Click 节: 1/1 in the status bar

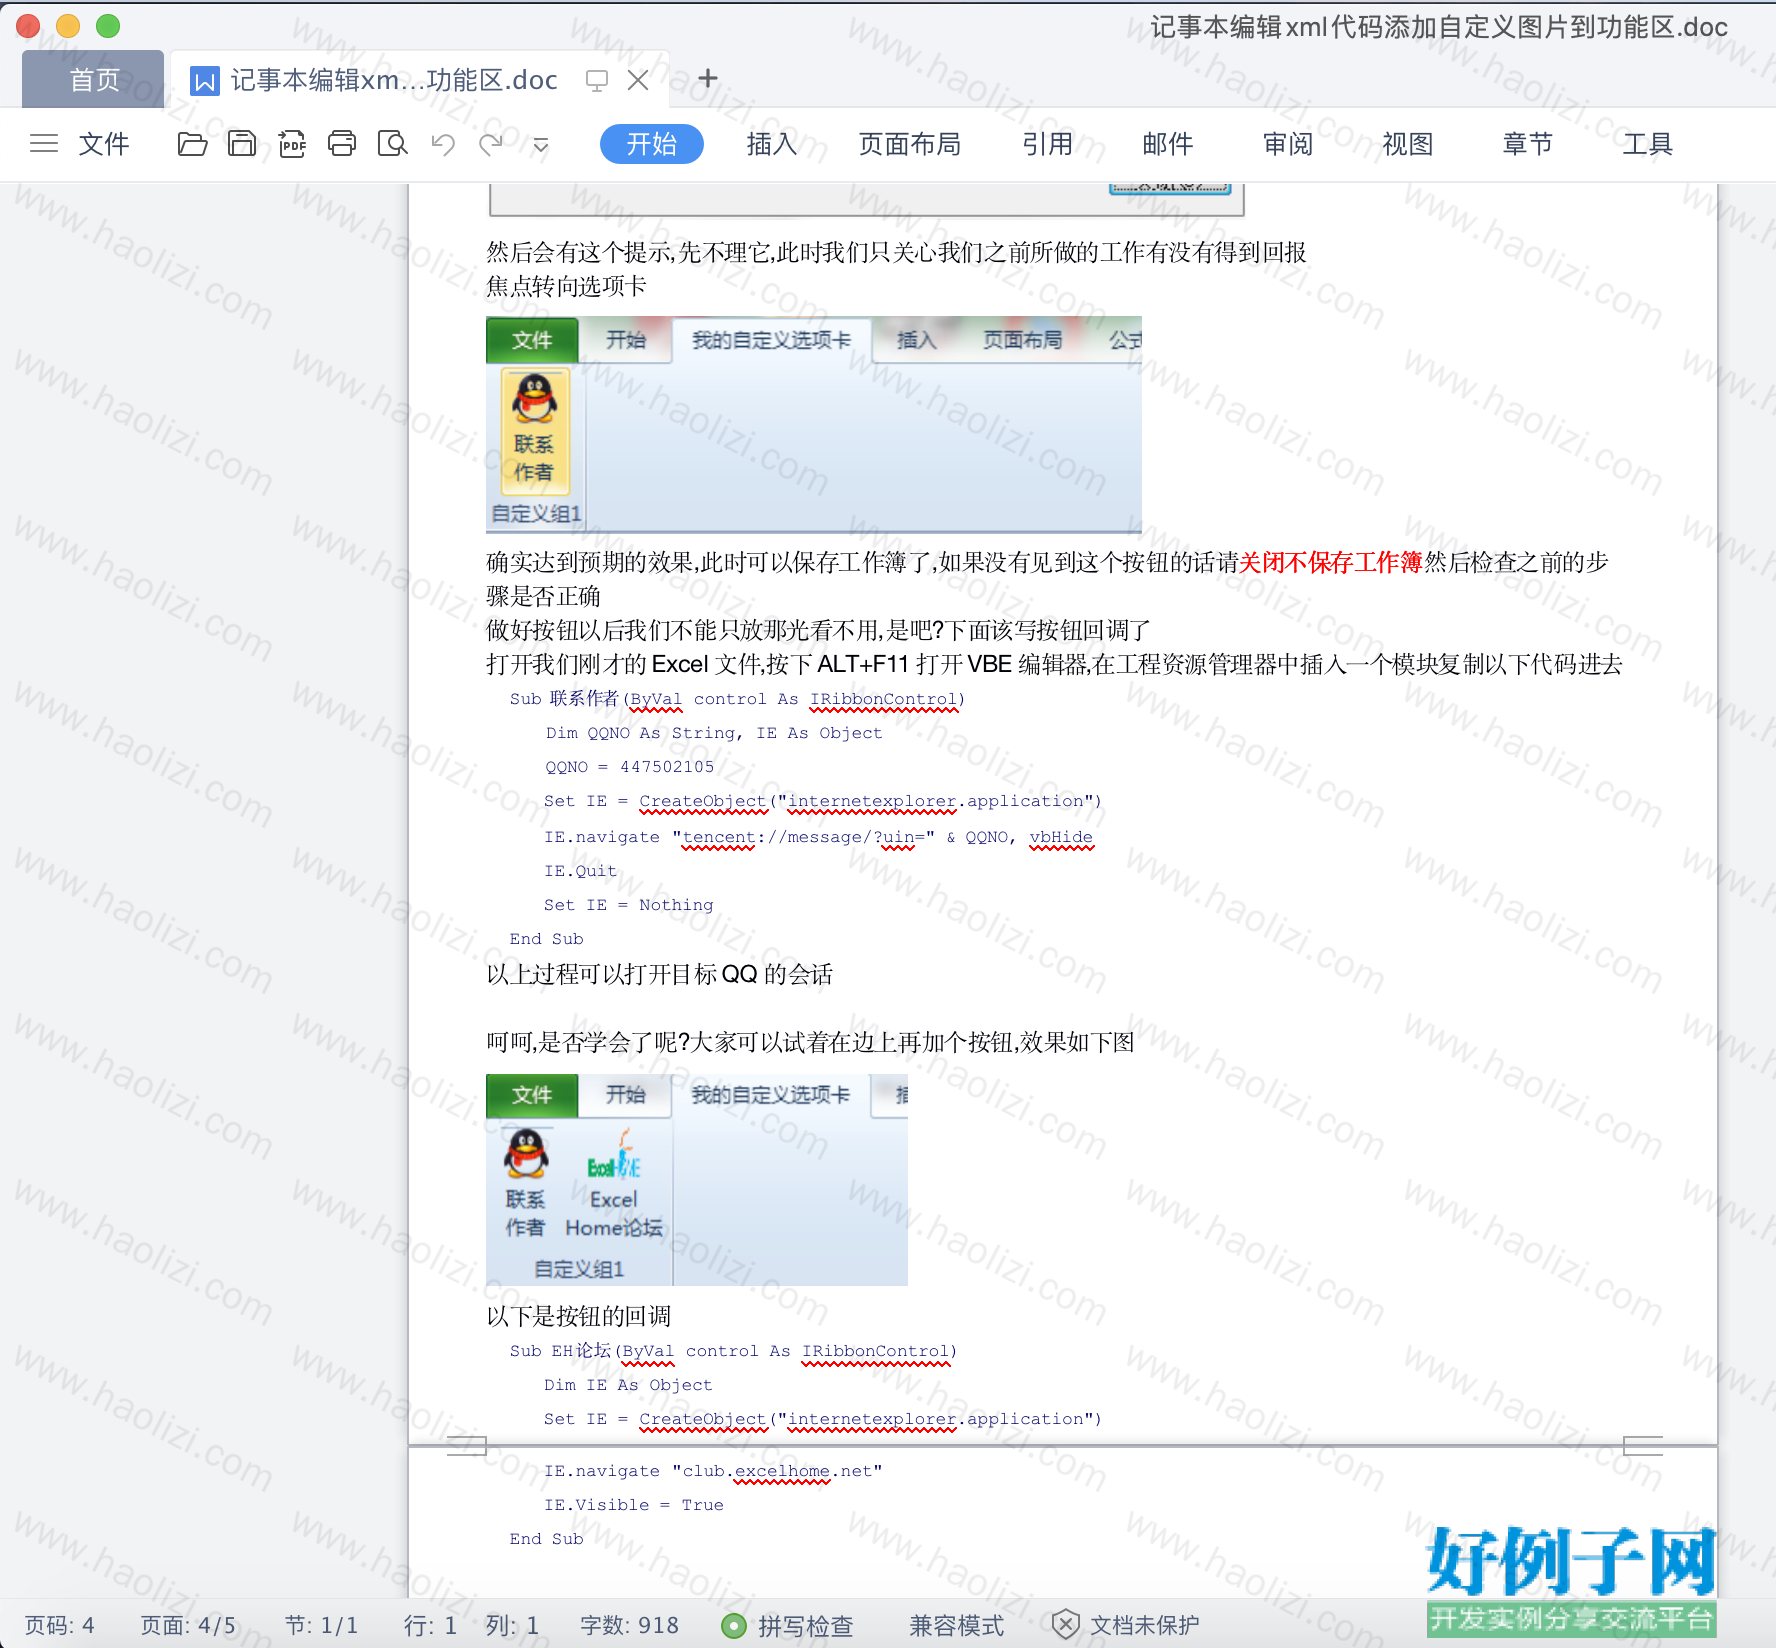point(321,1625)
